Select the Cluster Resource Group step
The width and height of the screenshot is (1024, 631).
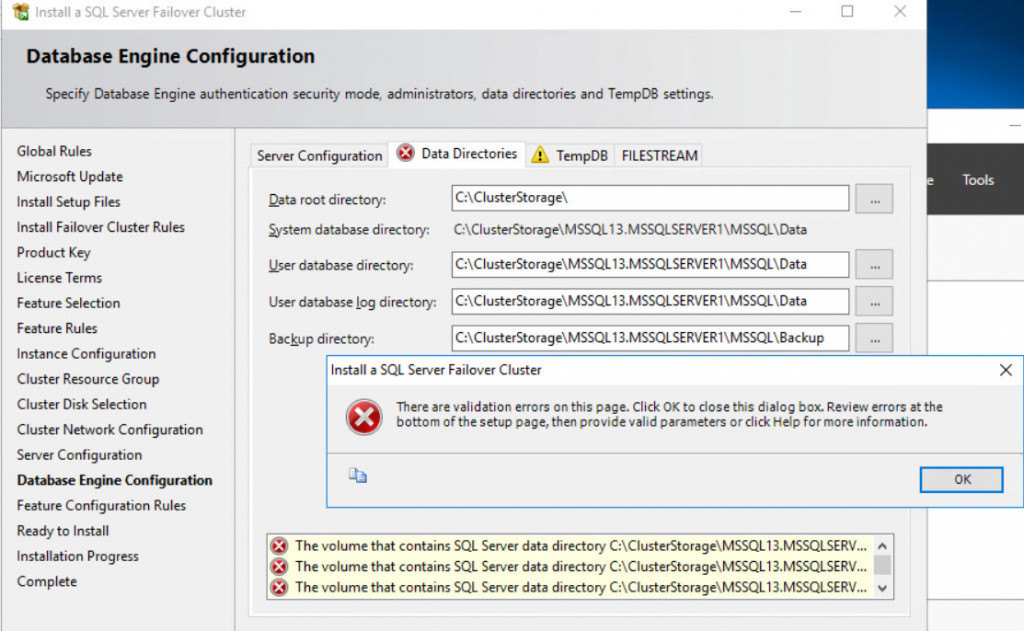[88, 379]
